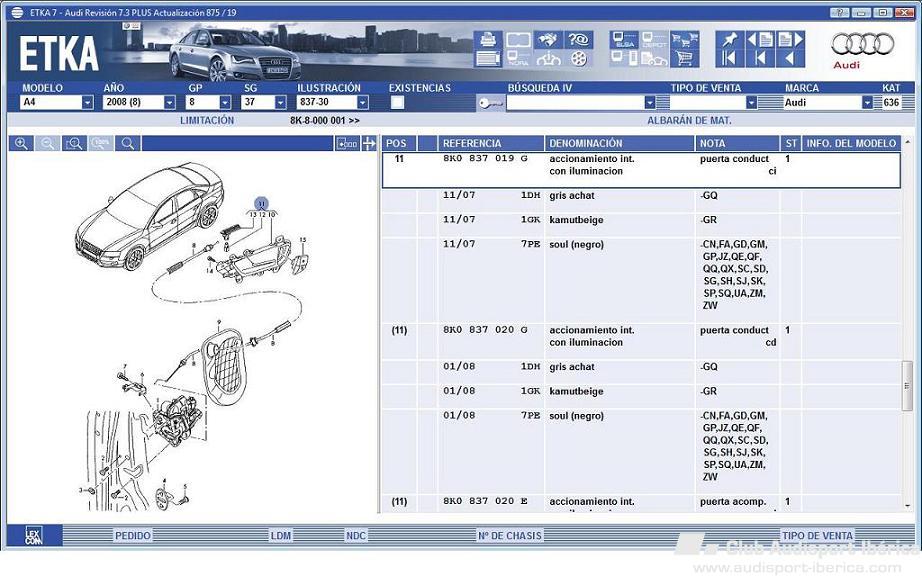
Task: Open the Modelo A4 dropdown
Action: coord(87,102)
